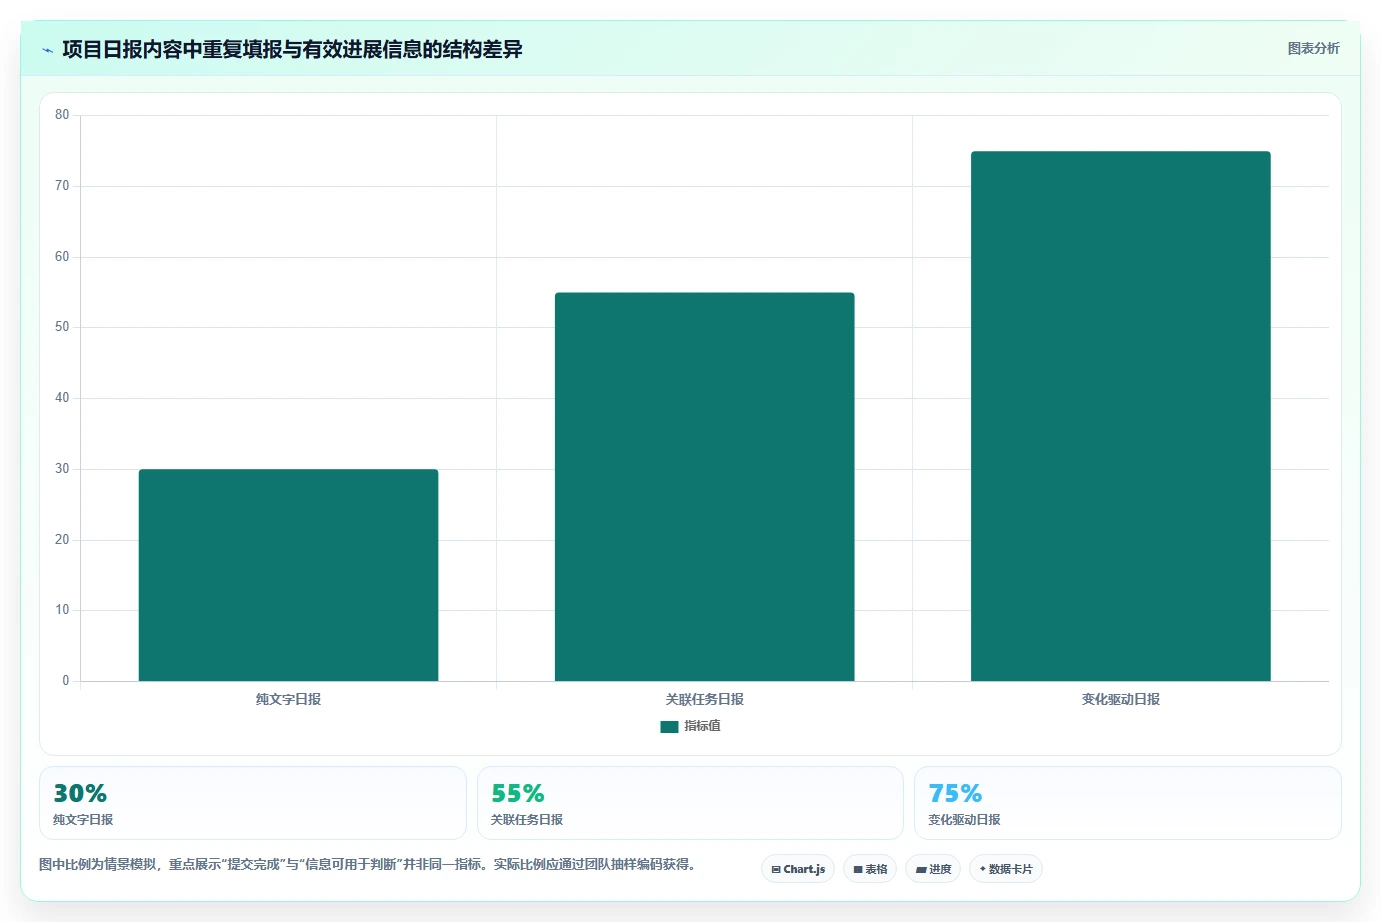Click the 纯文字日报 x-axis label
The width and height of the screenshot is (1381, 922).
pos(288,699)
